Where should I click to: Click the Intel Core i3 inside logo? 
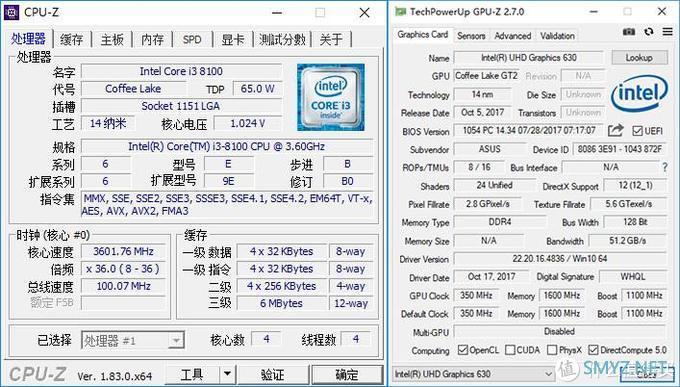tap(330, 97)
